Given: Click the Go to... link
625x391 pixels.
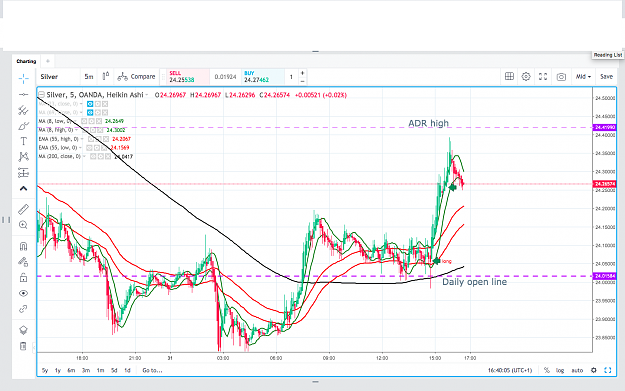Looking at the screenshot, I should click(x=152, y=370).
